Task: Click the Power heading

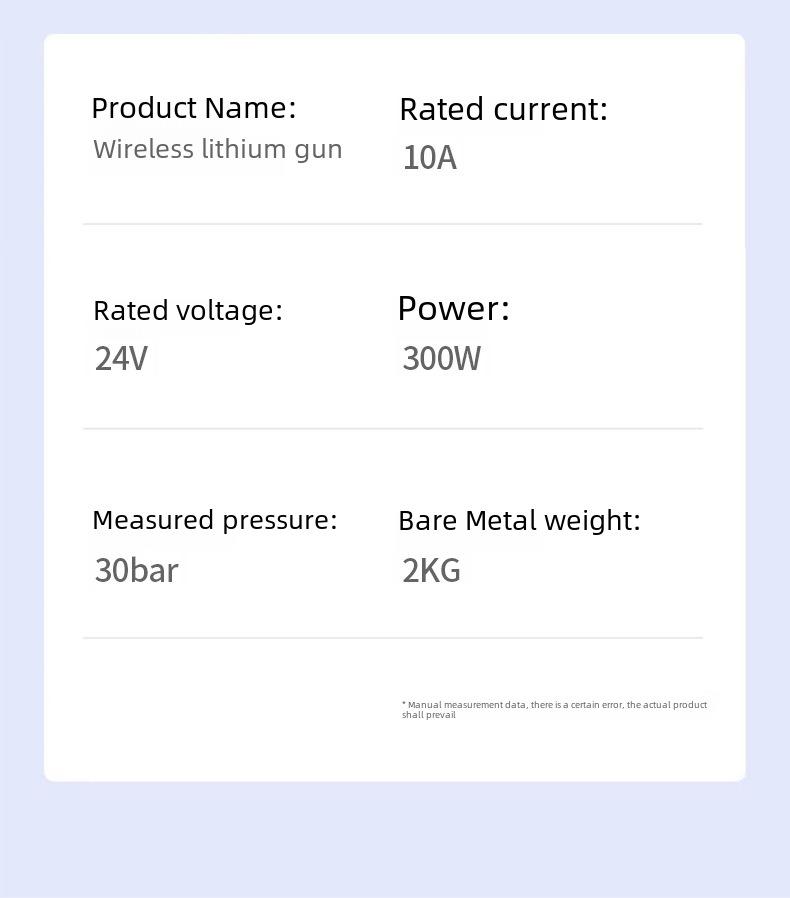Action: tap(453, 309)
